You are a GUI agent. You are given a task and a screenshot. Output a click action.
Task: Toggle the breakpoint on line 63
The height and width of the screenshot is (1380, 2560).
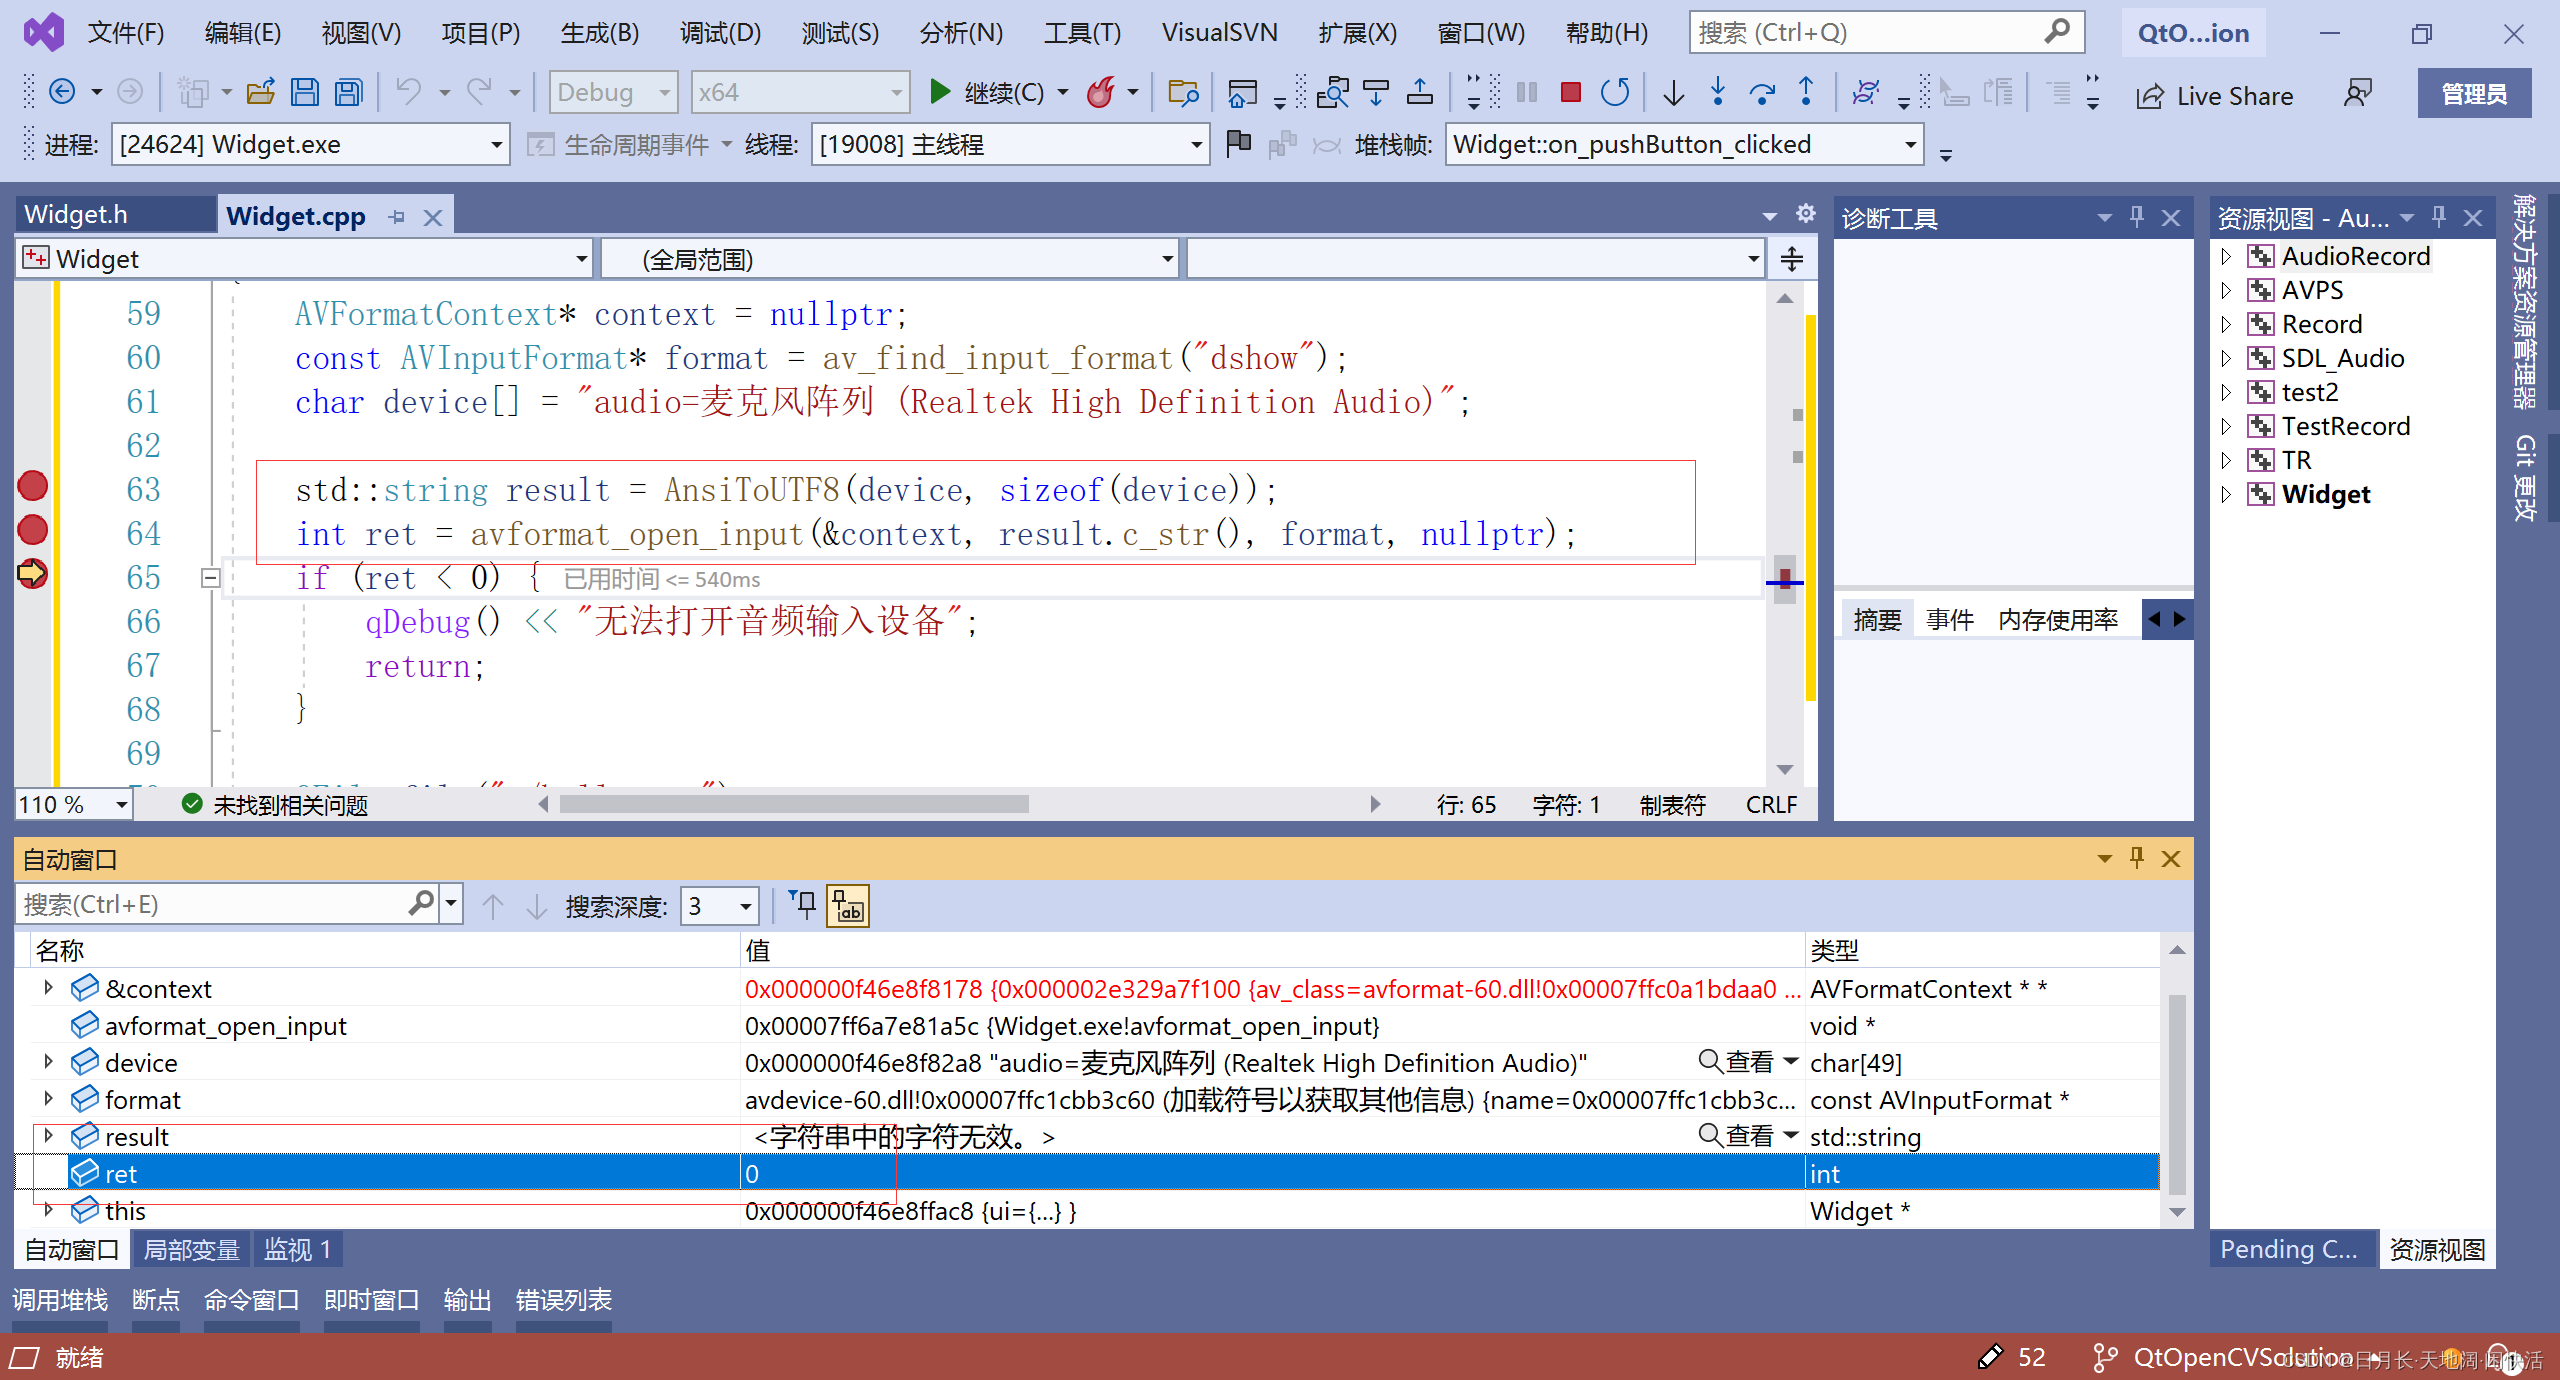coord(33,487)
